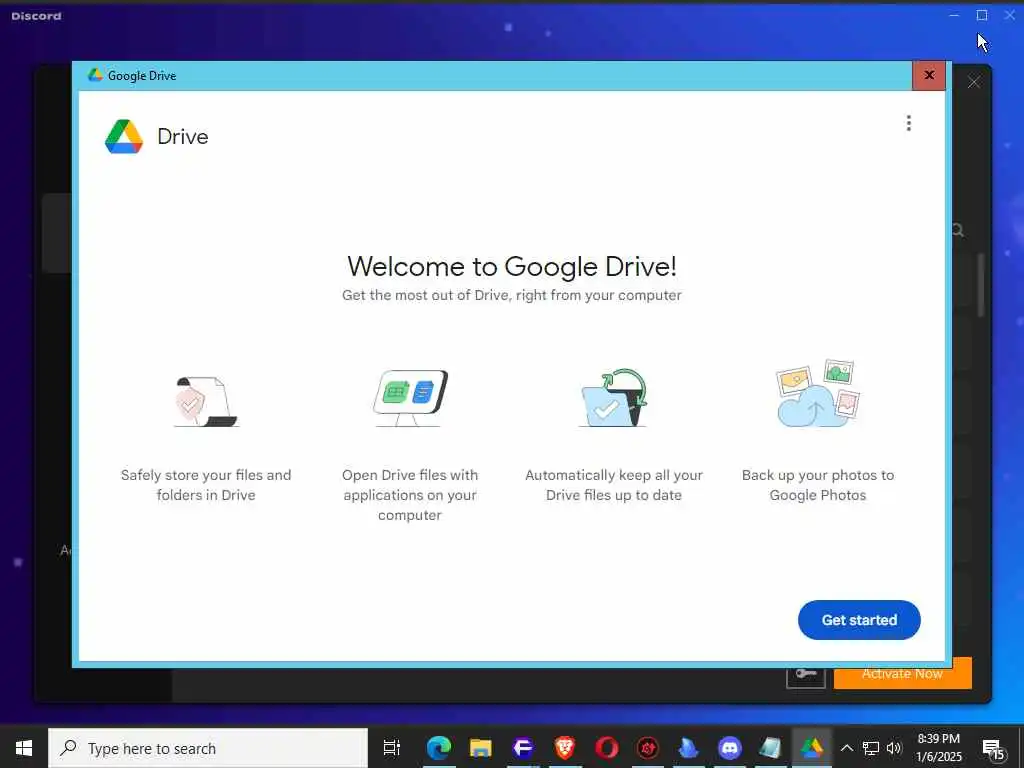Image resolution: width=1024 pixels, height=768 pixels.
Task: Click the background window's vertical scrollbar
Action: tap(980, 285)
